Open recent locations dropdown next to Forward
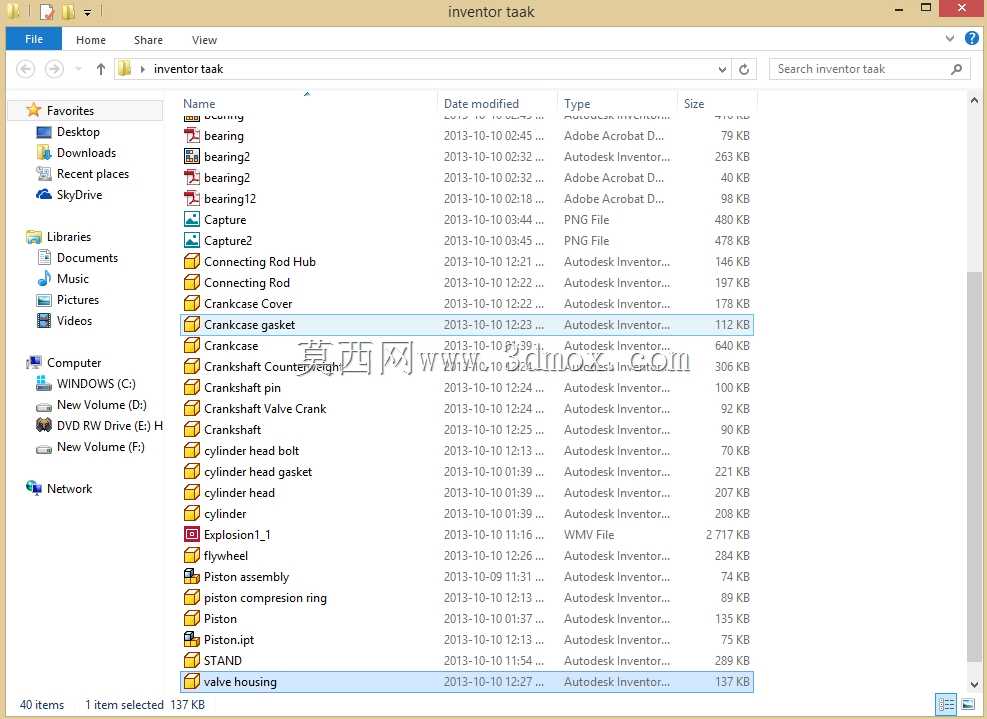This screenshot has width=987, height=719. [78, 69]
